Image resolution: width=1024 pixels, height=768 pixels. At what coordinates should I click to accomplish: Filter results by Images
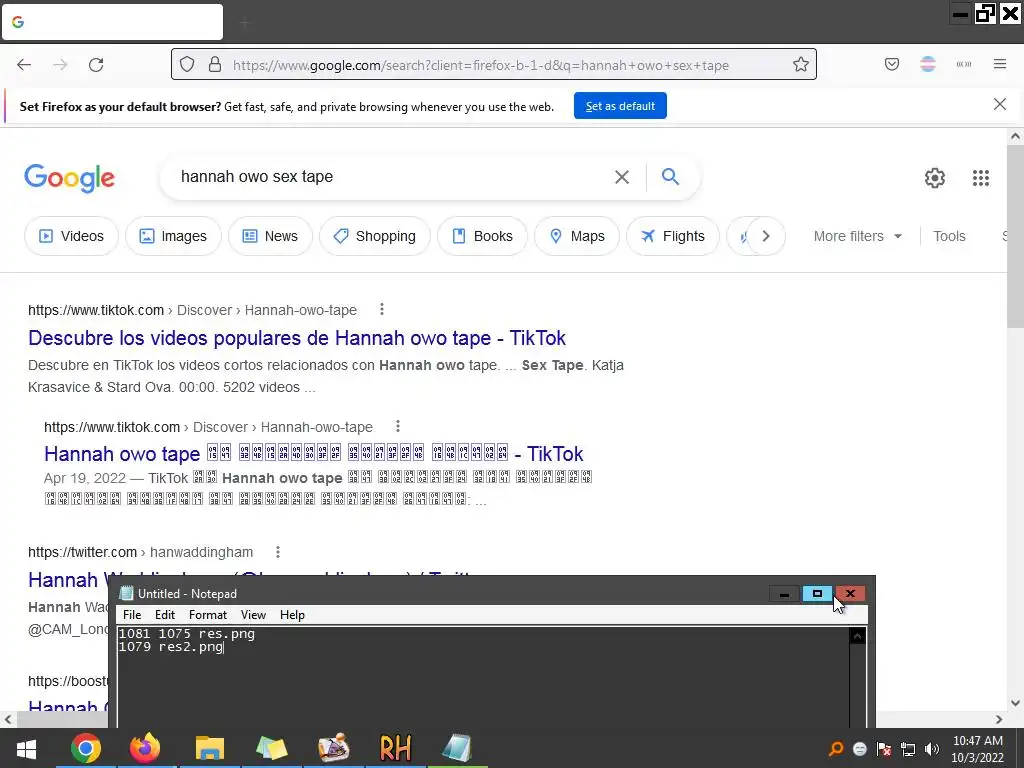tap(174, 236)
